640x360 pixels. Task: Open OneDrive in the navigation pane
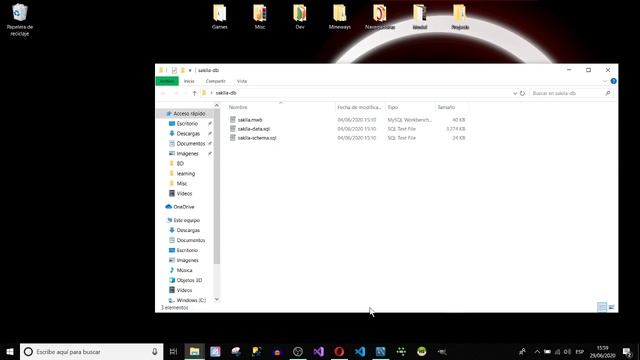coord(184,207)
